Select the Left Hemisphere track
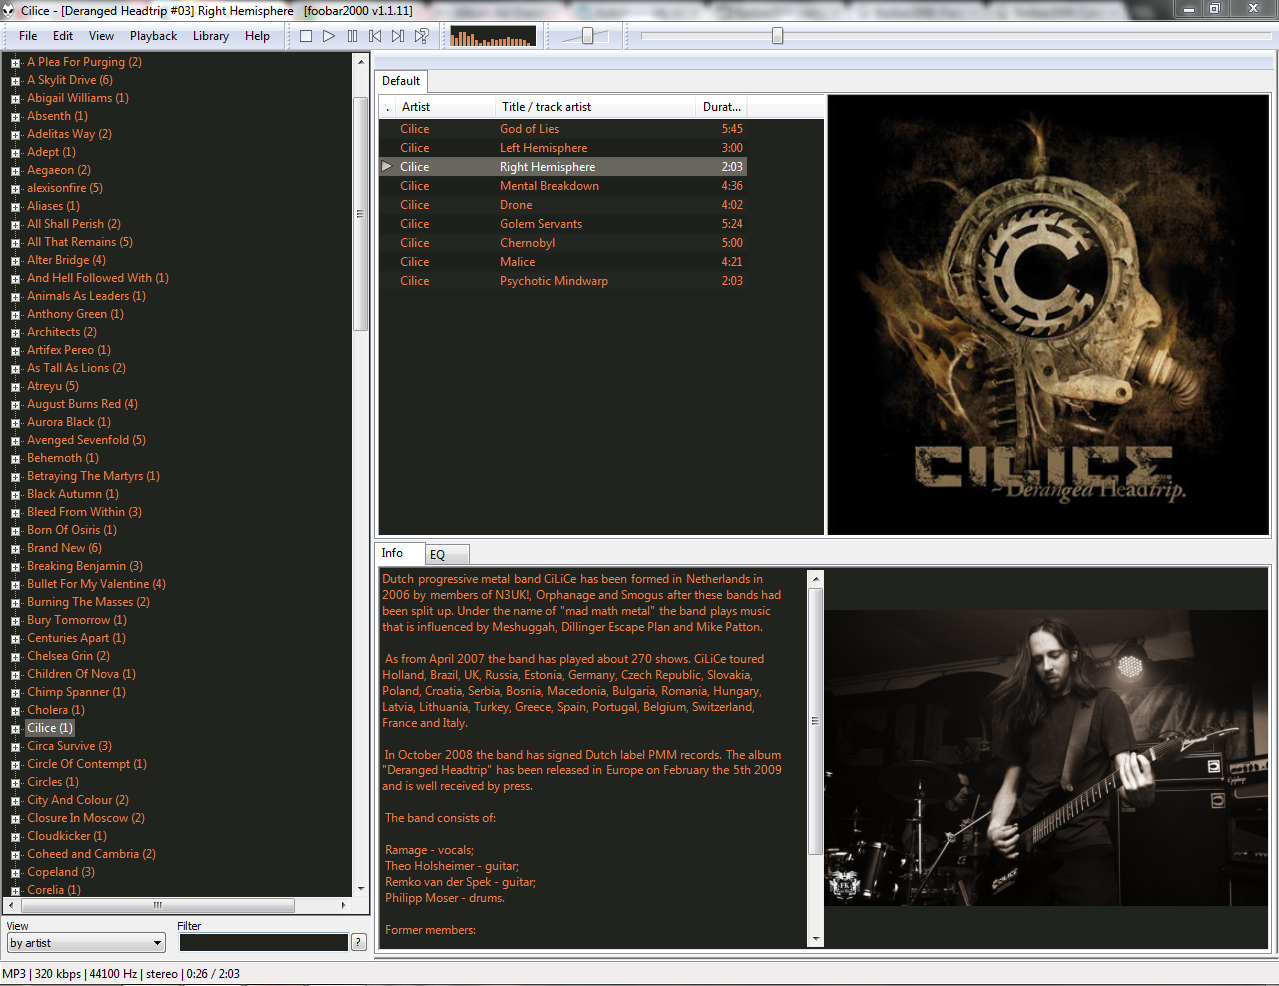Viewport: 1279px width, 986px height. (562, 148)
